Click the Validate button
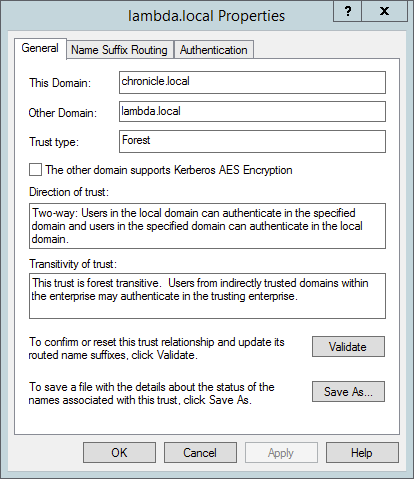This screenshot has height=479, width=414. [x=348, y=347]
